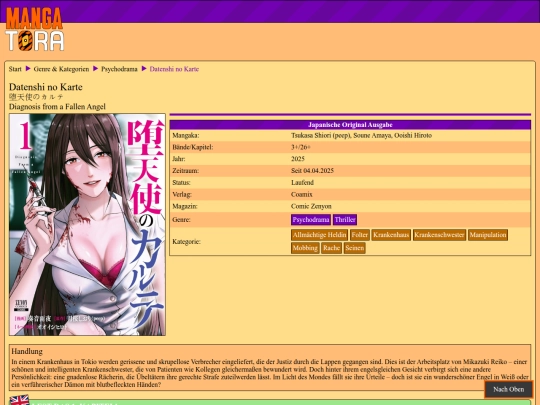Open the Krankenschwester category tag
Screen dimensions: 540x405
click(x=439, y=235)
